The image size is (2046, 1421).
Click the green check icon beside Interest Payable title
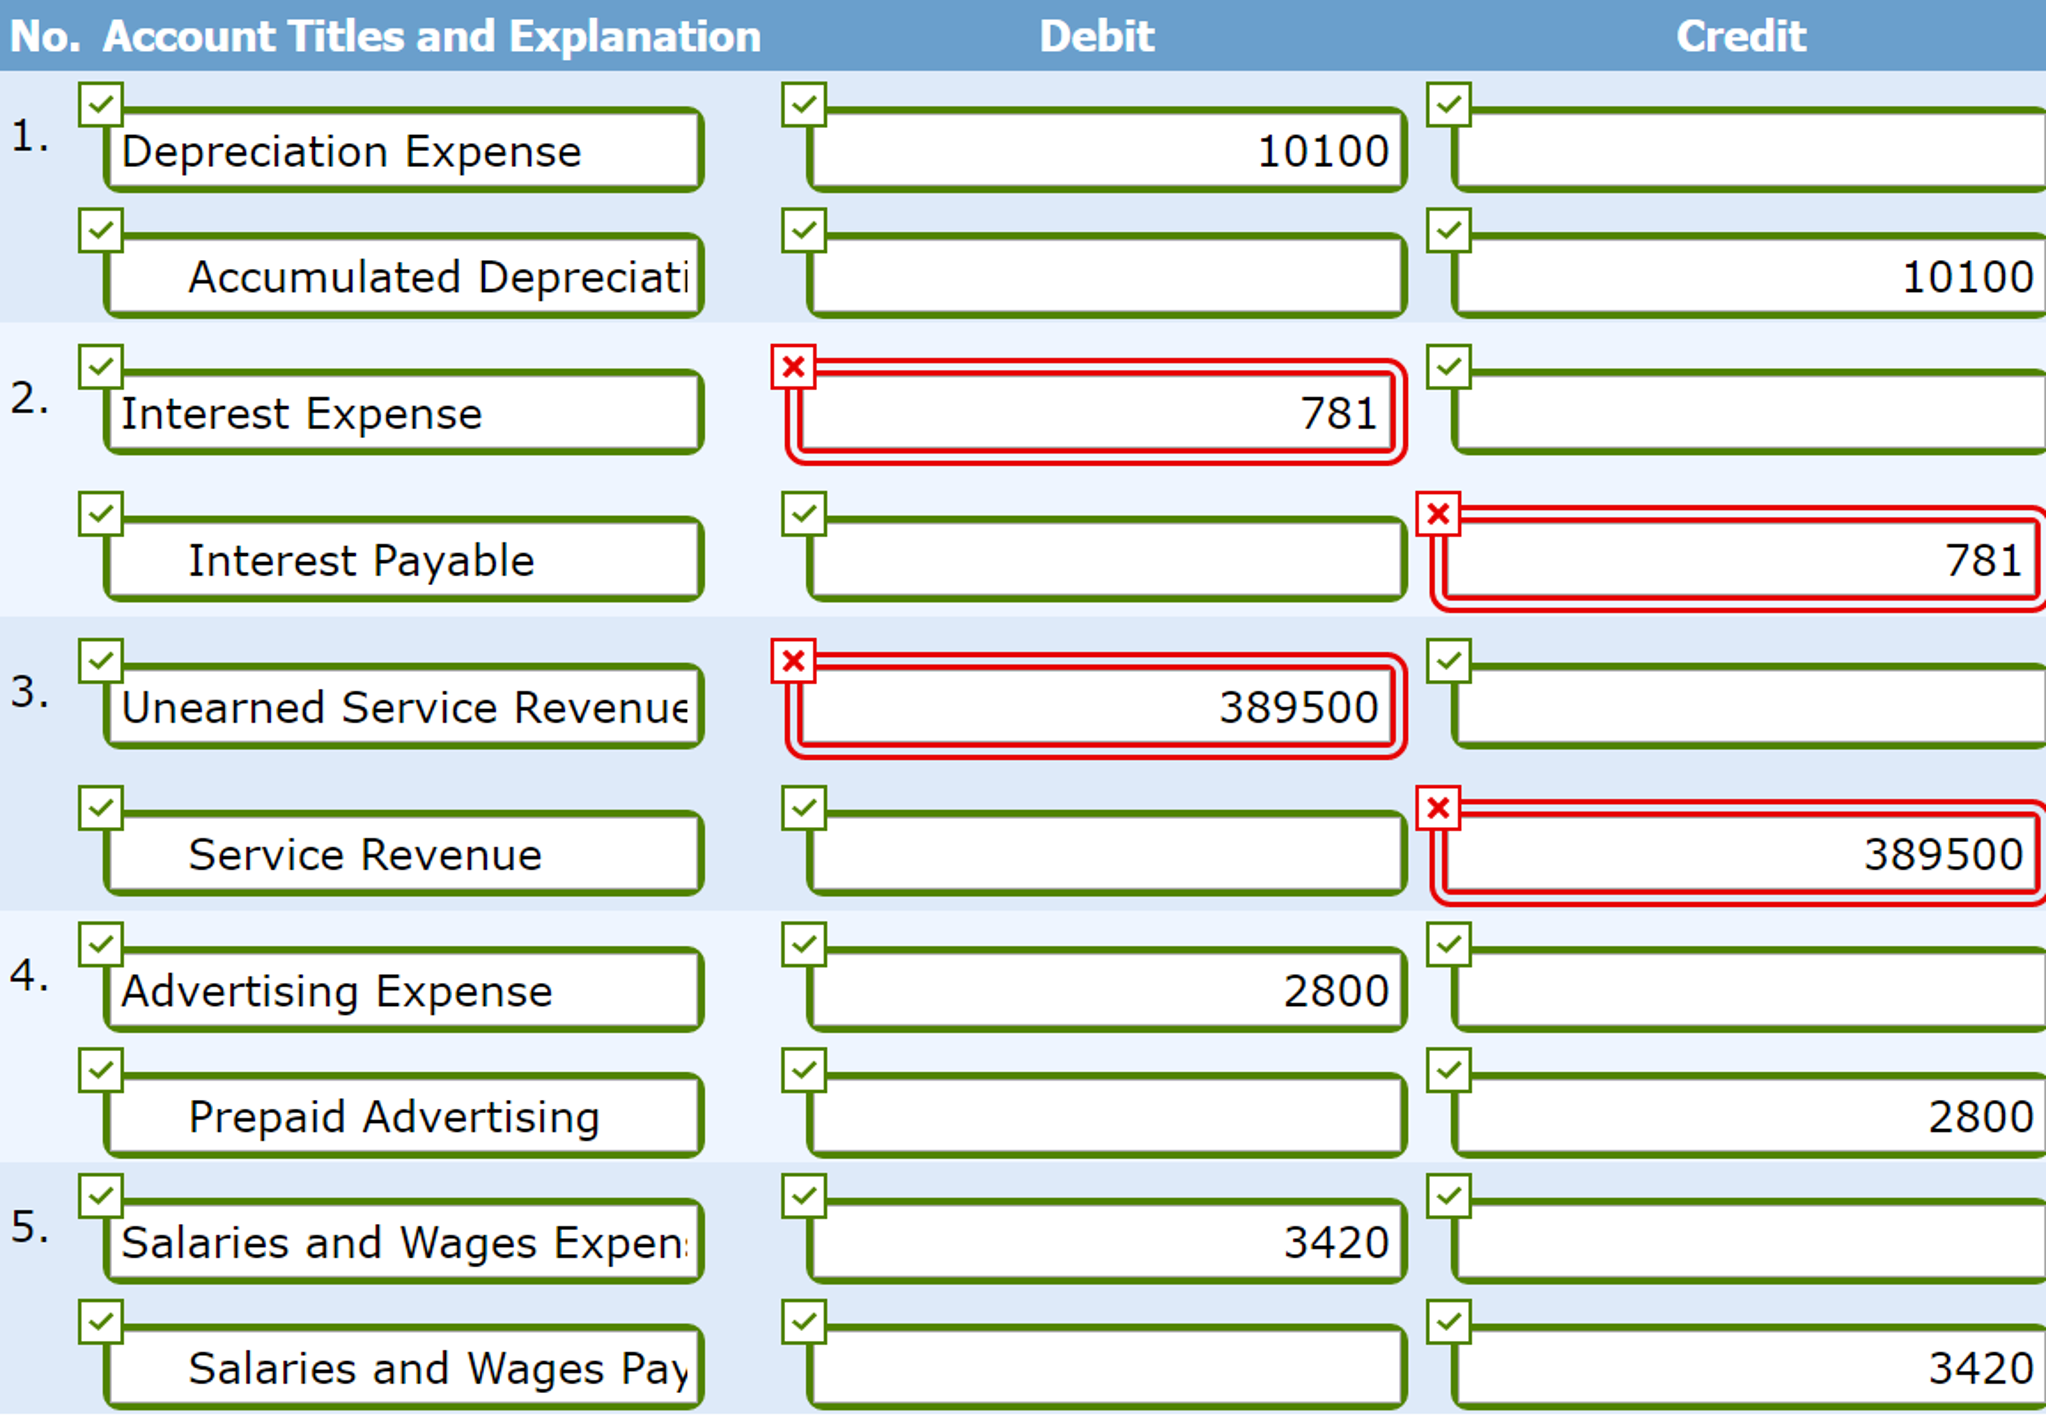click(x=101, y=513)
